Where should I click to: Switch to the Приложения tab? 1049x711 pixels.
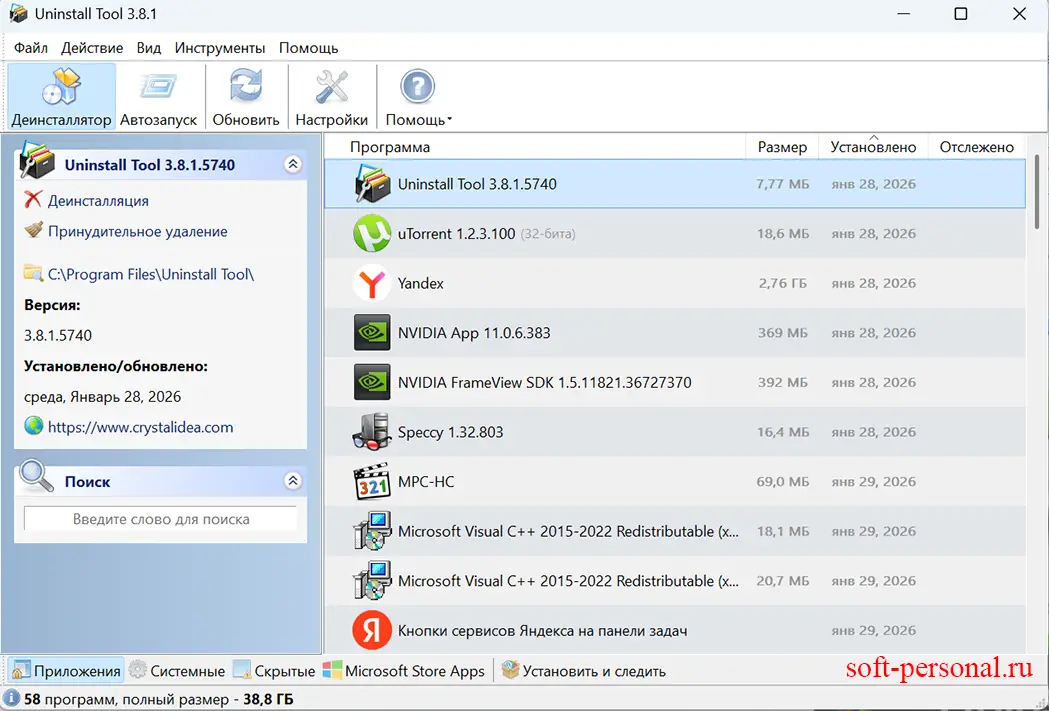(67, 671)
